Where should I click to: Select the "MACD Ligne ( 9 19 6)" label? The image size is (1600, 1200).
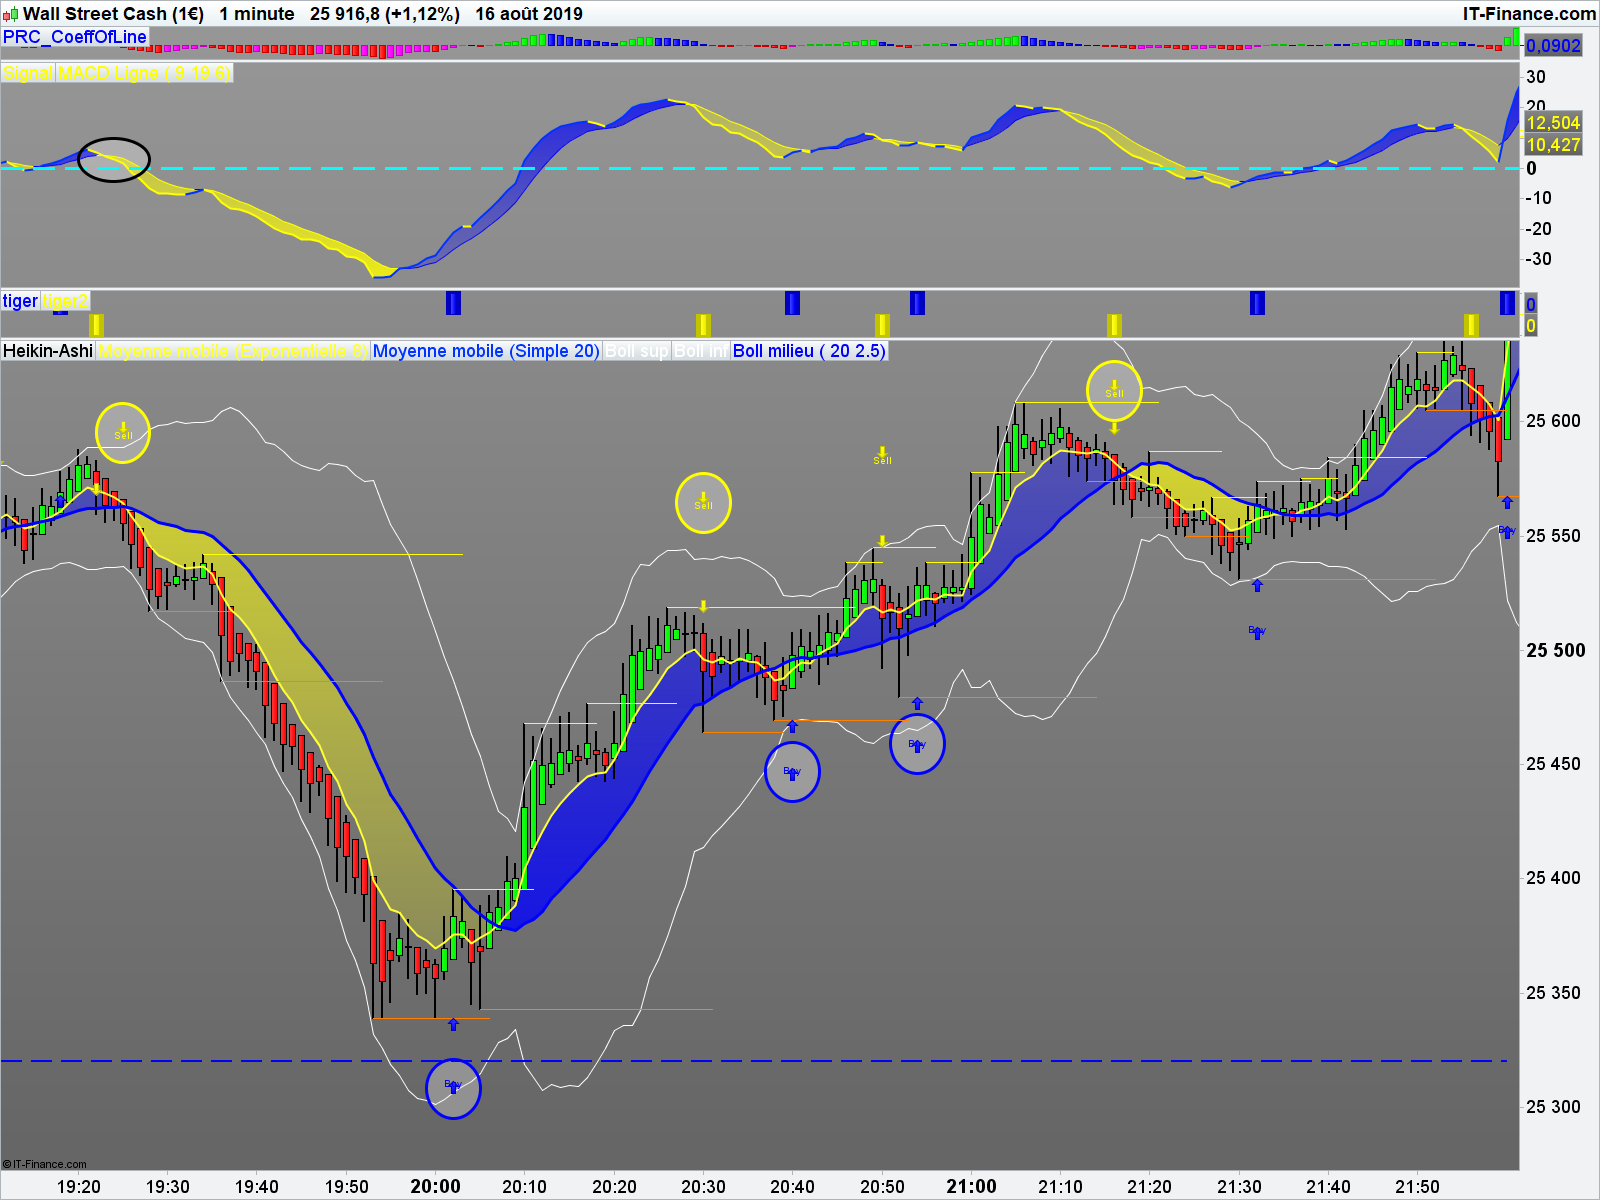coord(144,73)
